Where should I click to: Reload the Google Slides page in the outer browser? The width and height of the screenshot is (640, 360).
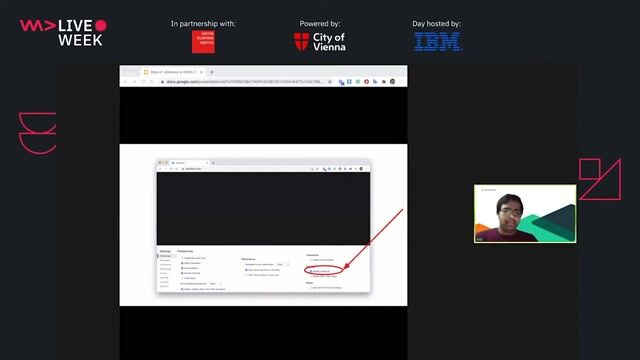(143, 82)
